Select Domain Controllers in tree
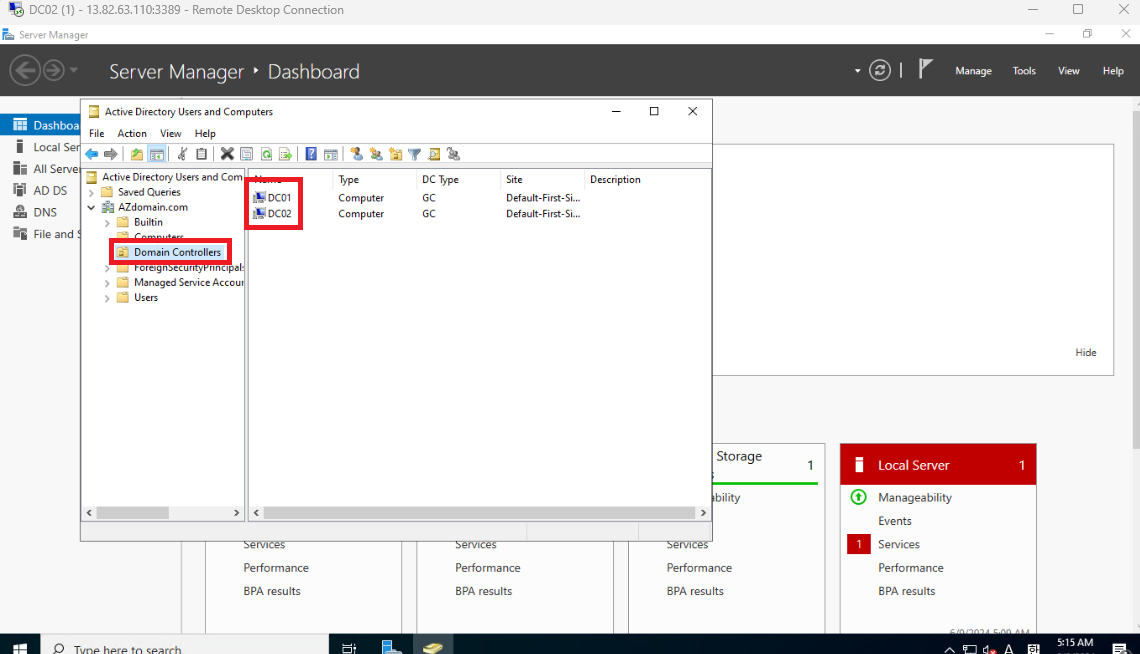Viewport: 1140px width, 654px height. click(177, 252)
